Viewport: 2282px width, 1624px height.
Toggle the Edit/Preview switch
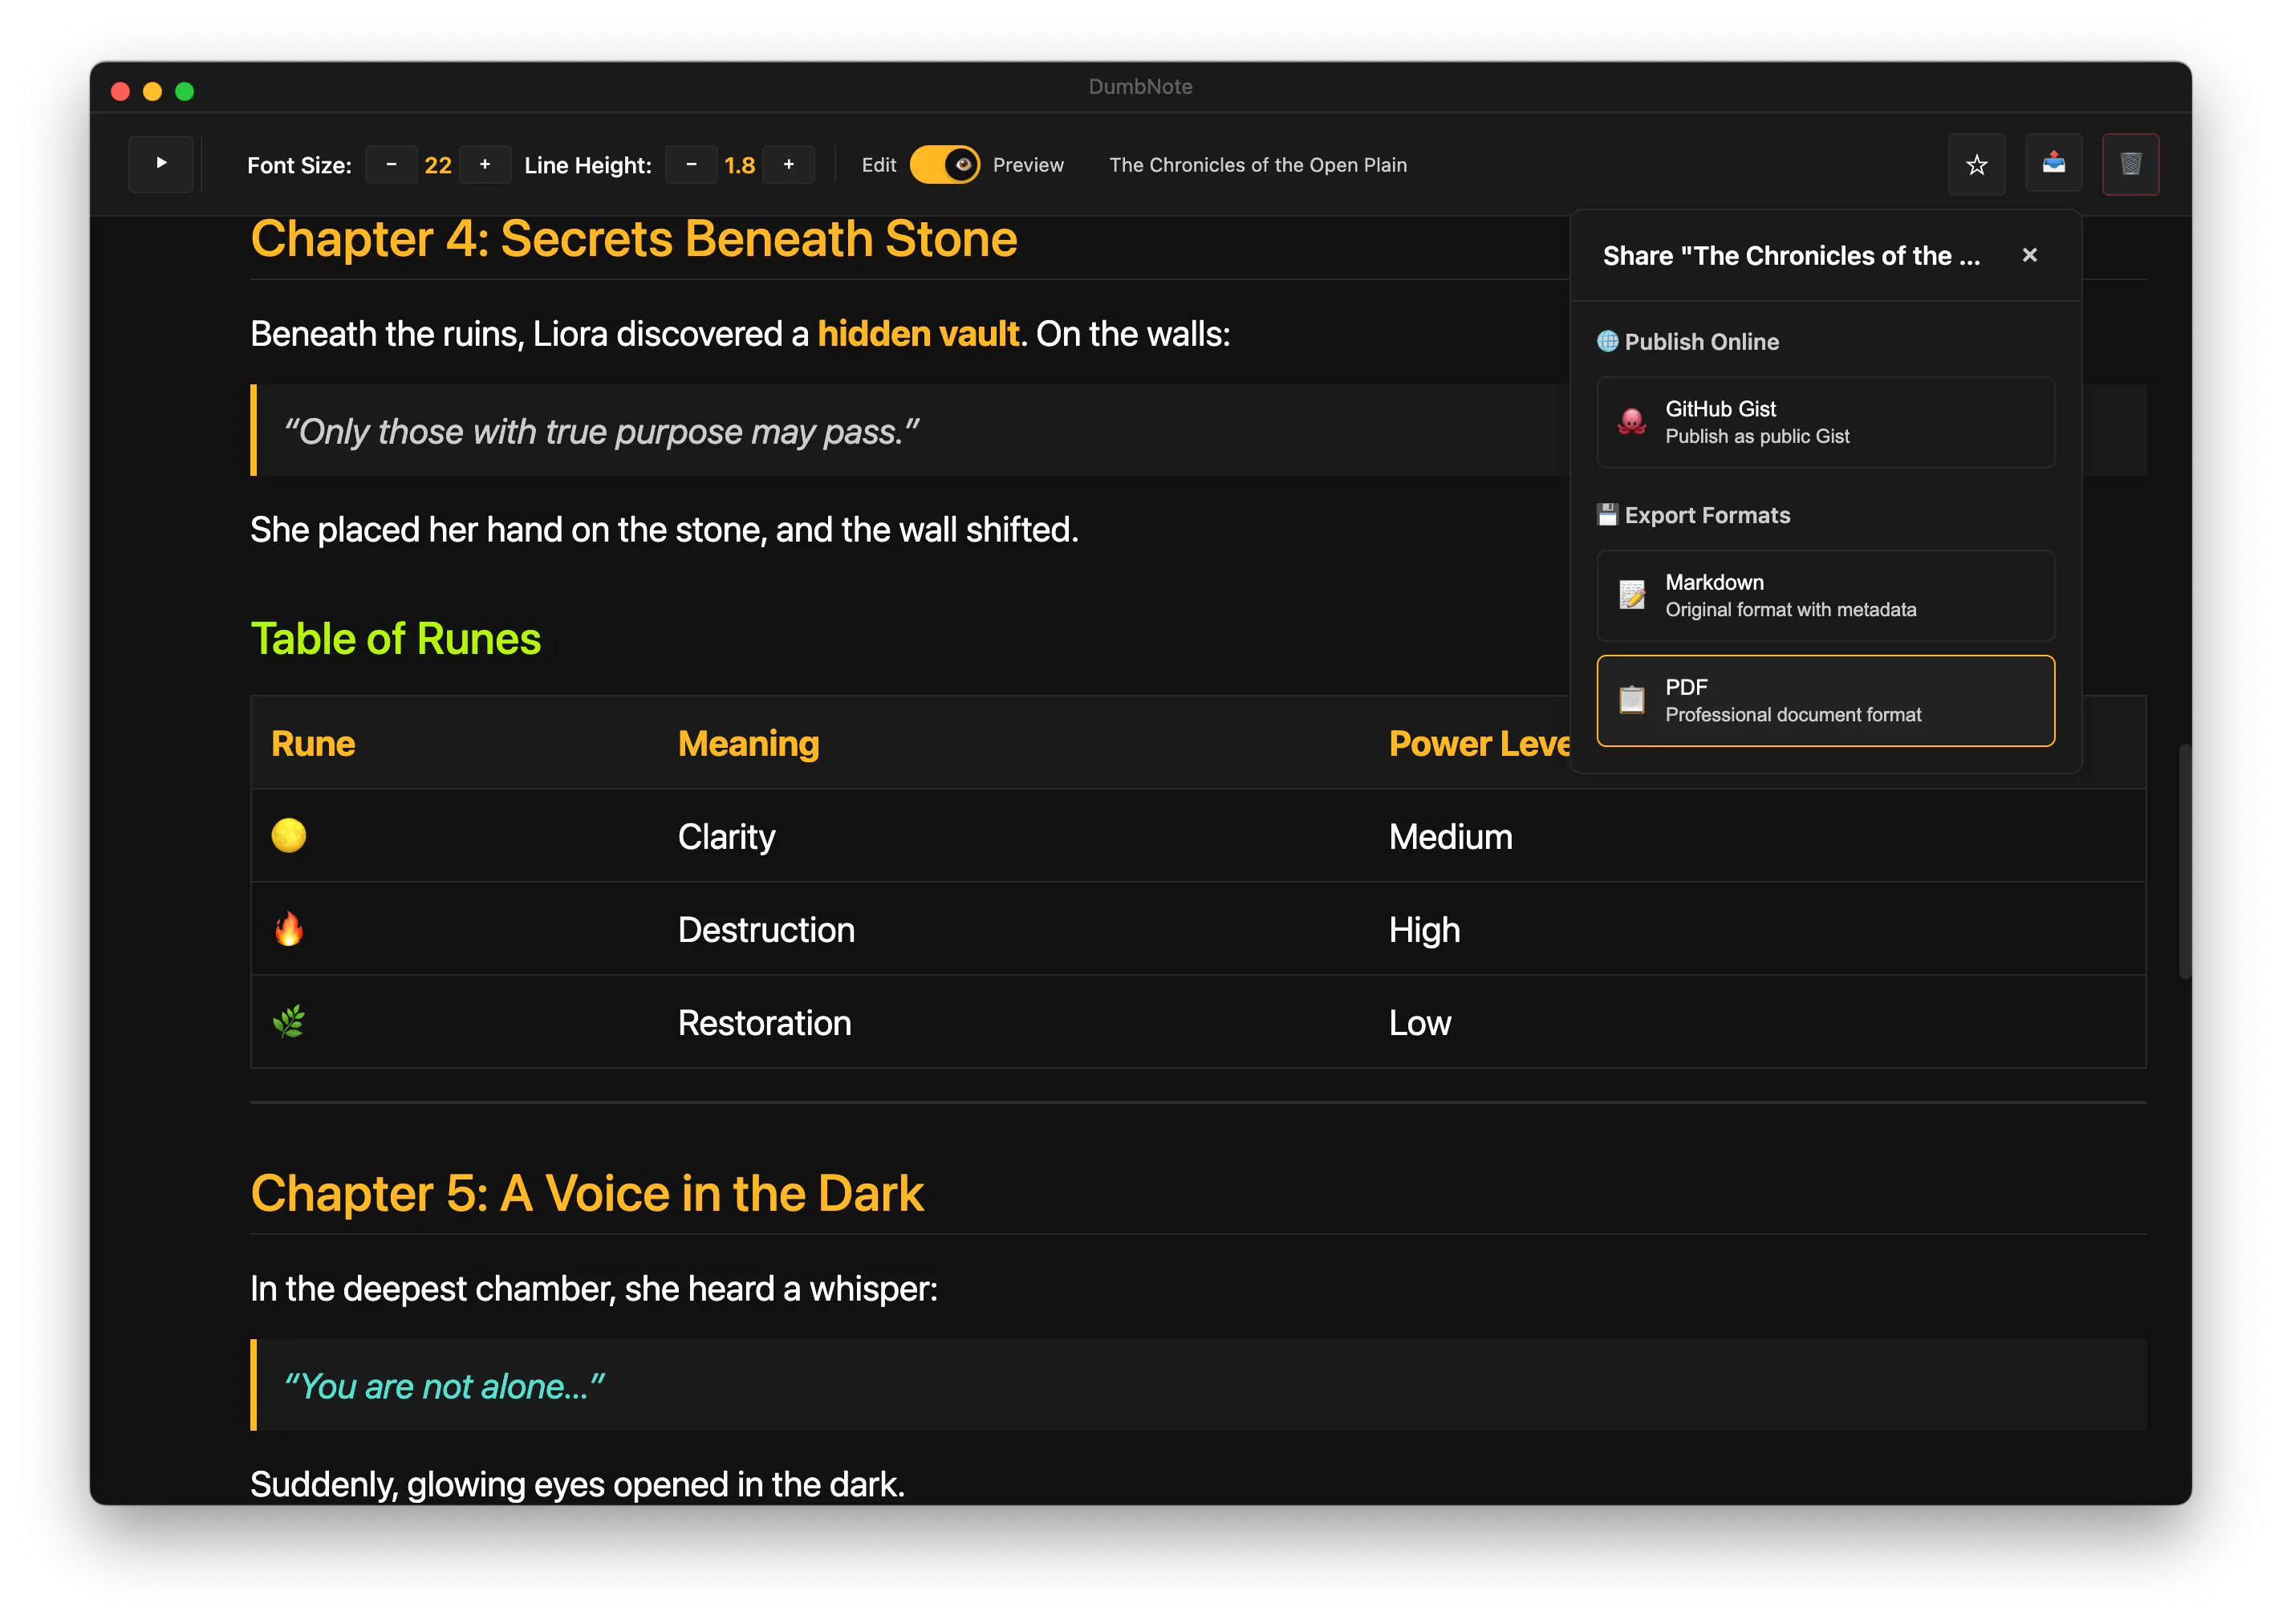944,165
